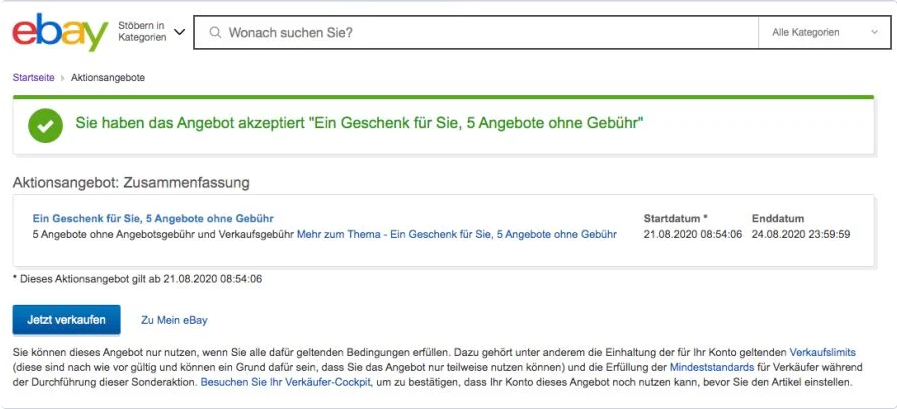Open the Alle Kategorien dropdown
The height and width of the screenshot is (409, 897).
click(x=824, y=32)
